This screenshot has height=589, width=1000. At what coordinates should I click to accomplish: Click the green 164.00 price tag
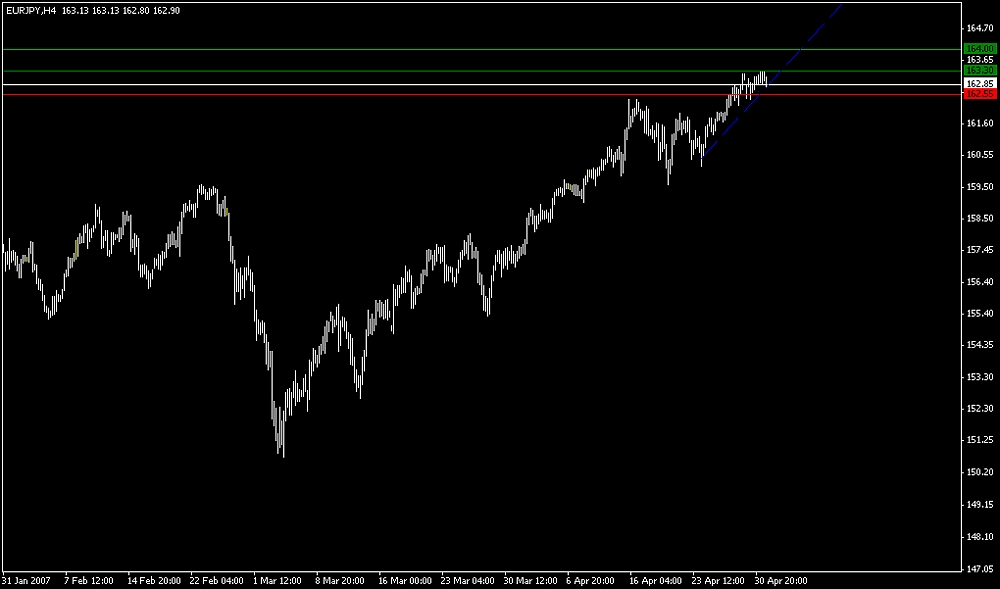tap(980, 48)
